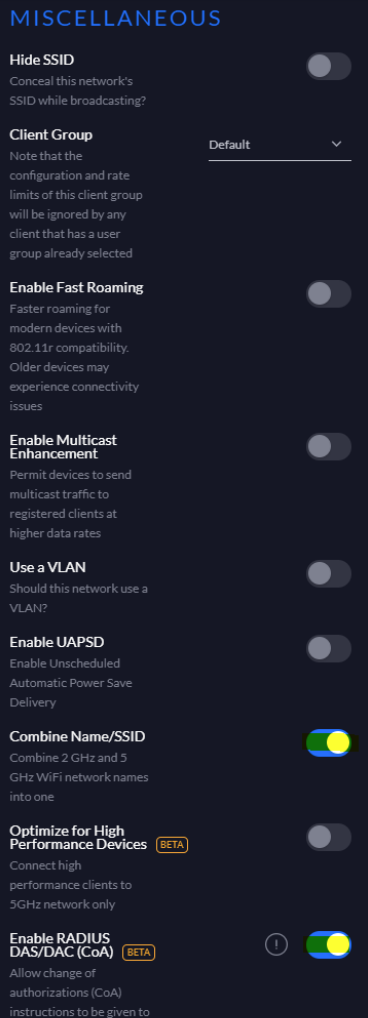The image size is (368, 1018).
Task: Click the Hide SSID label text
Action: [42, 60]
